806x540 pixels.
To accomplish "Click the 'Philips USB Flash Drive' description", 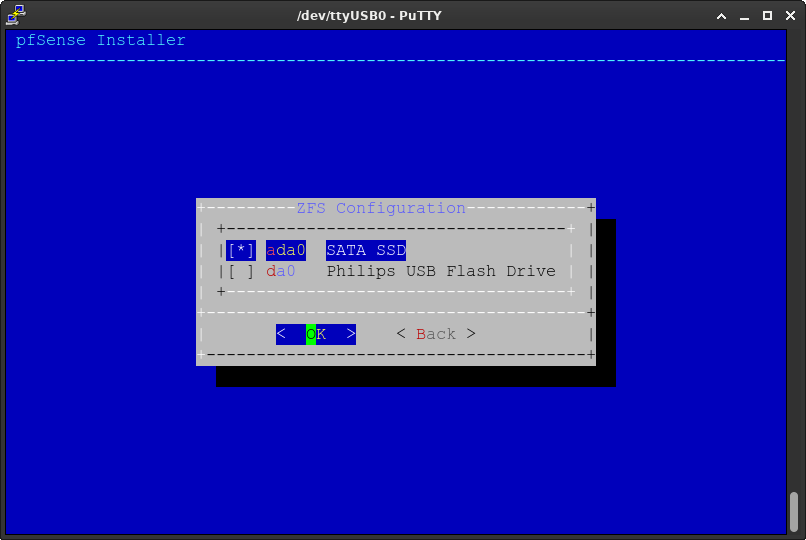I will 441,271.
